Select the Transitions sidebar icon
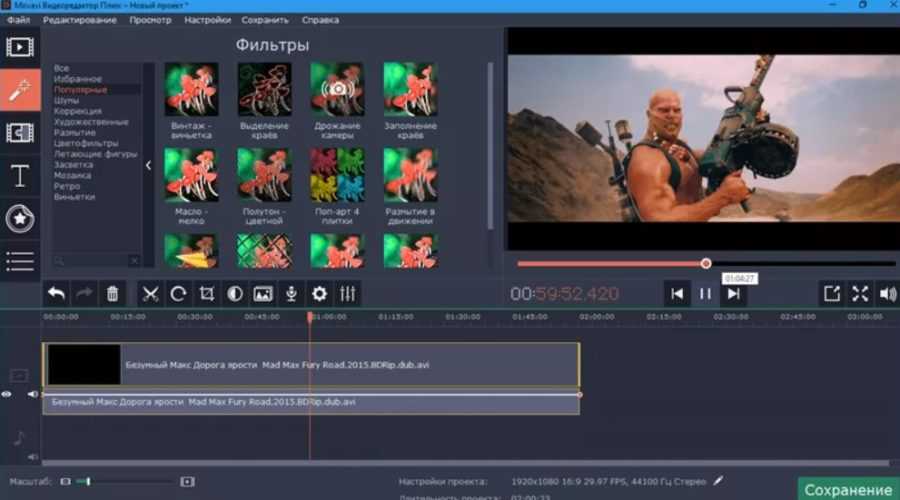 [x=19, y=133]
